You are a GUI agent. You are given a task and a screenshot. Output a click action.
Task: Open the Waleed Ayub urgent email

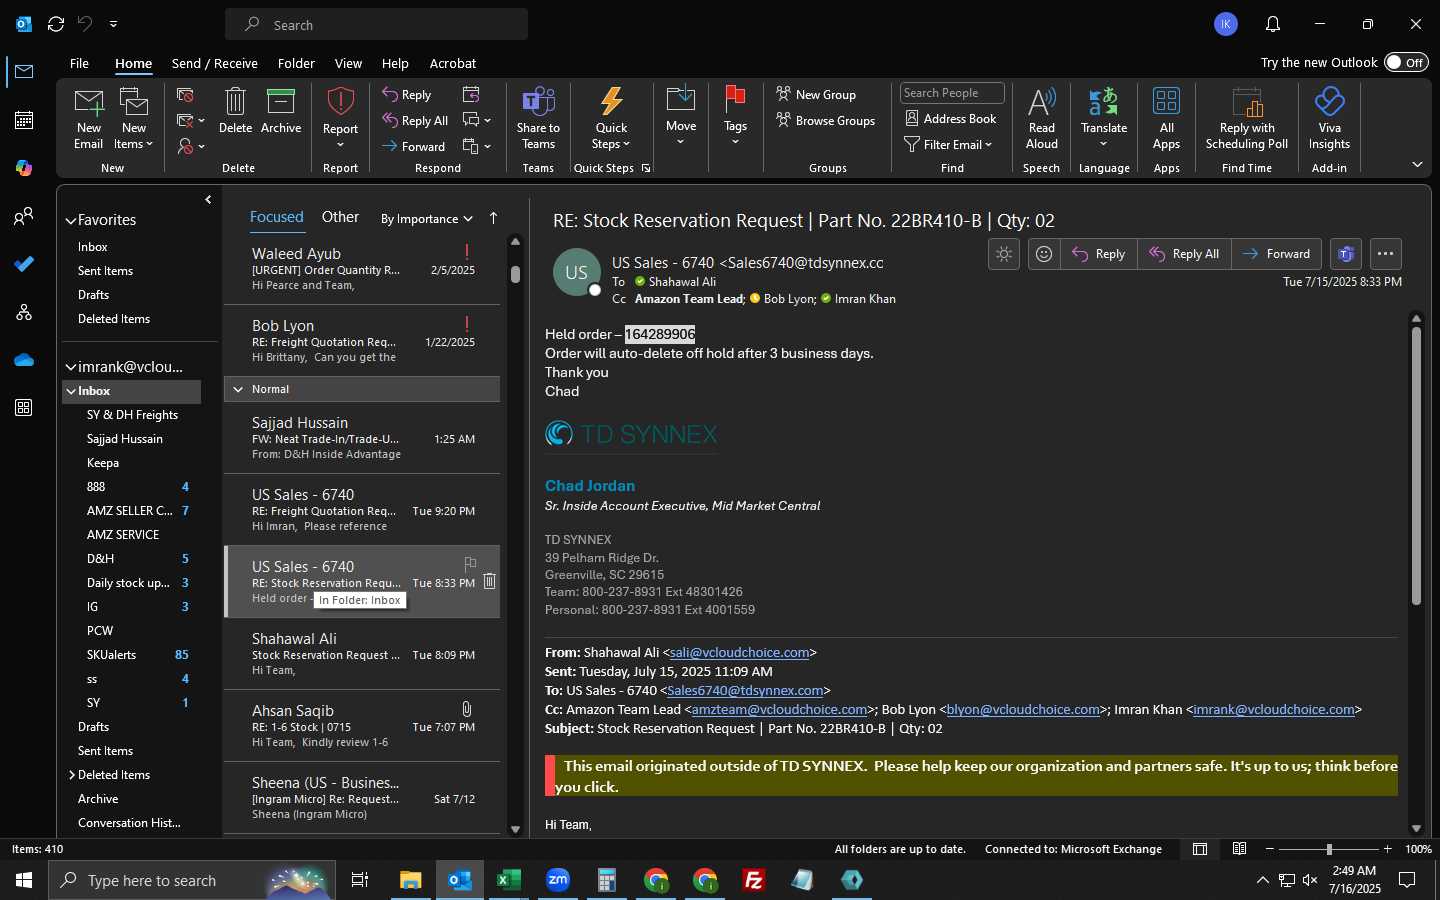click(x=362, y=269)
